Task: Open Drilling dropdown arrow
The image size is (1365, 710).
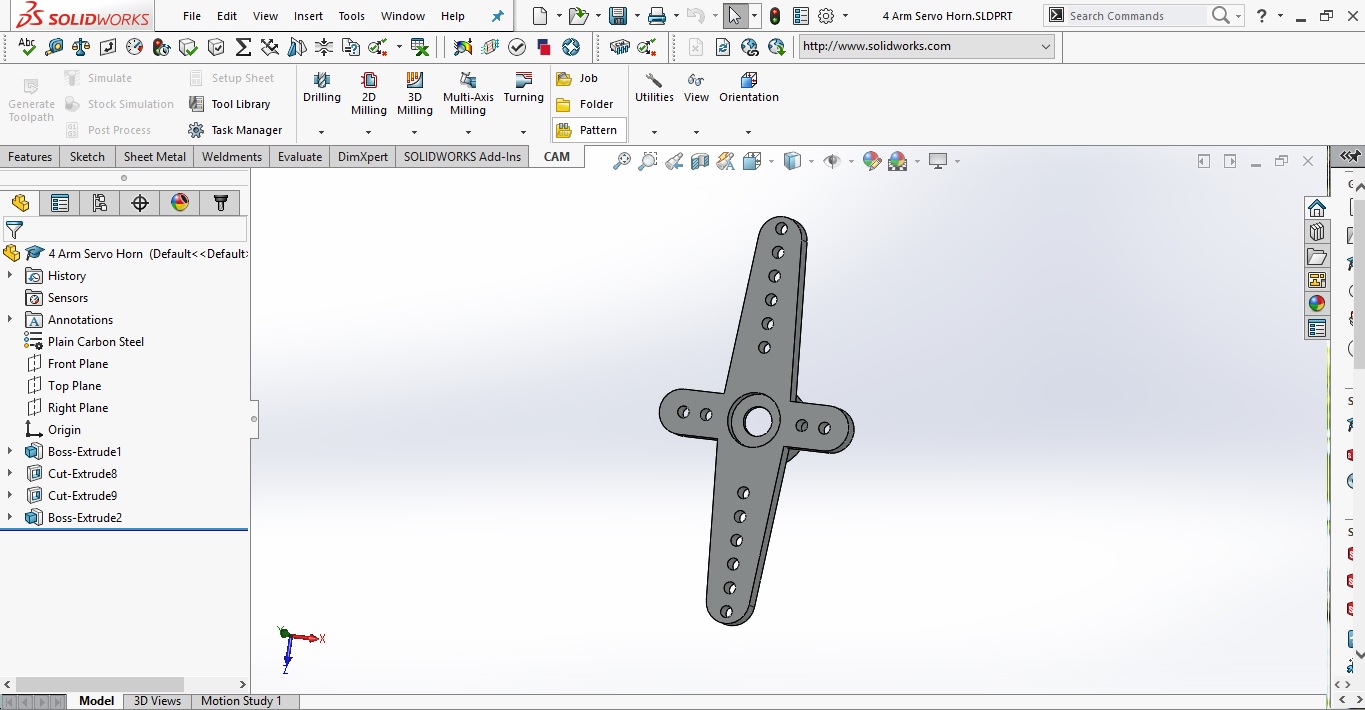Action: [322, 132]
